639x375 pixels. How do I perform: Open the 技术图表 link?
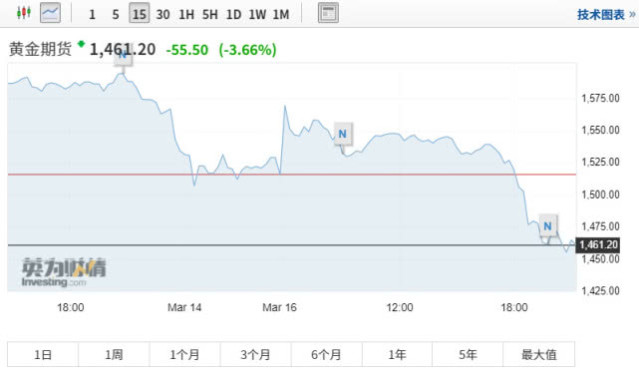point(606,15)
